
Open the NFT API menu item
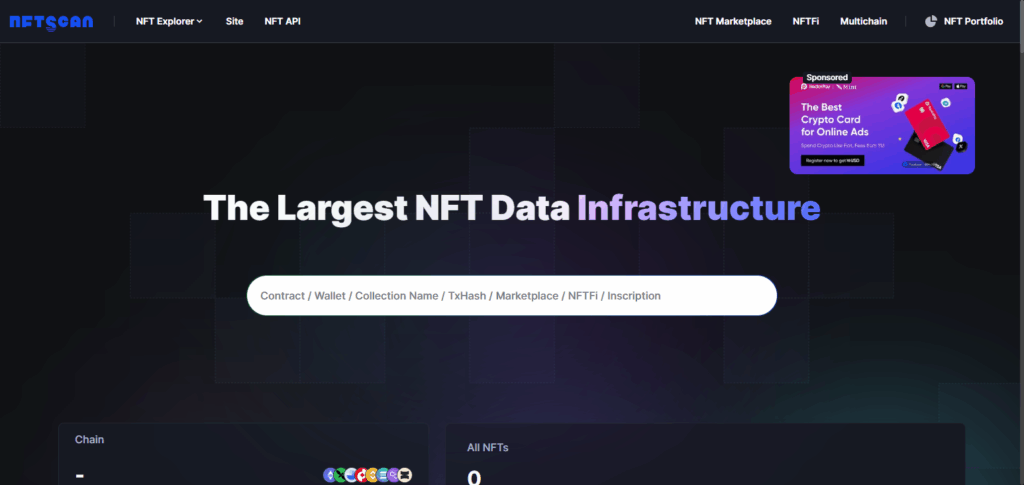(283, 22)
